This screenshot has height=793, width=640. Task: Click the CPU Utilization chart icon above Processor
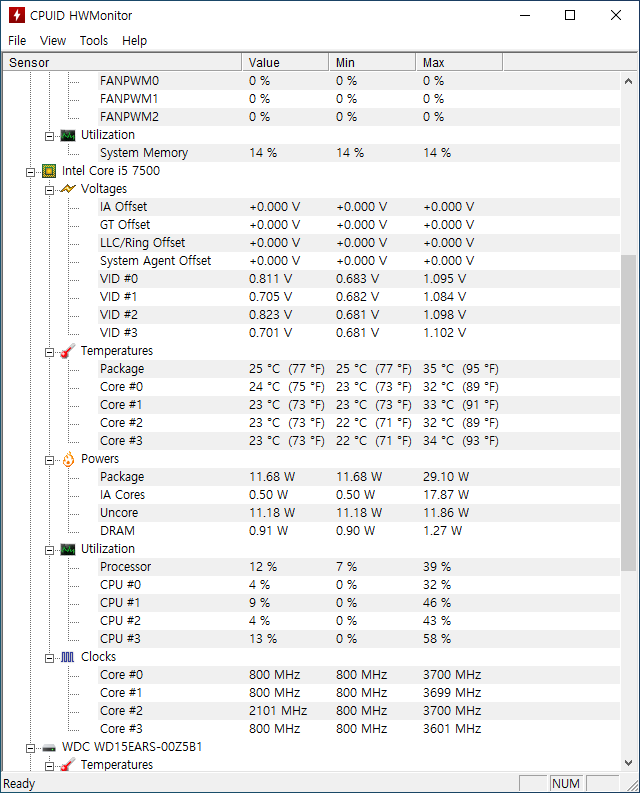click(68, 549)
